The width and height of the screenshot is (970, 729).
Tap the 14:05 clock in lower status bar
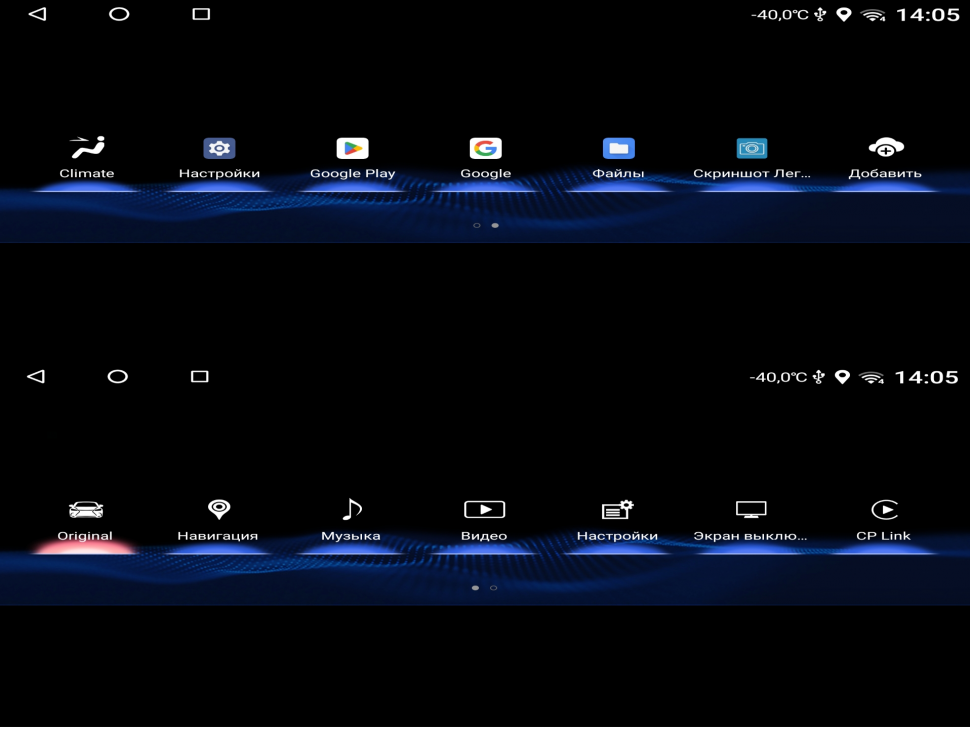coord(927,377)
